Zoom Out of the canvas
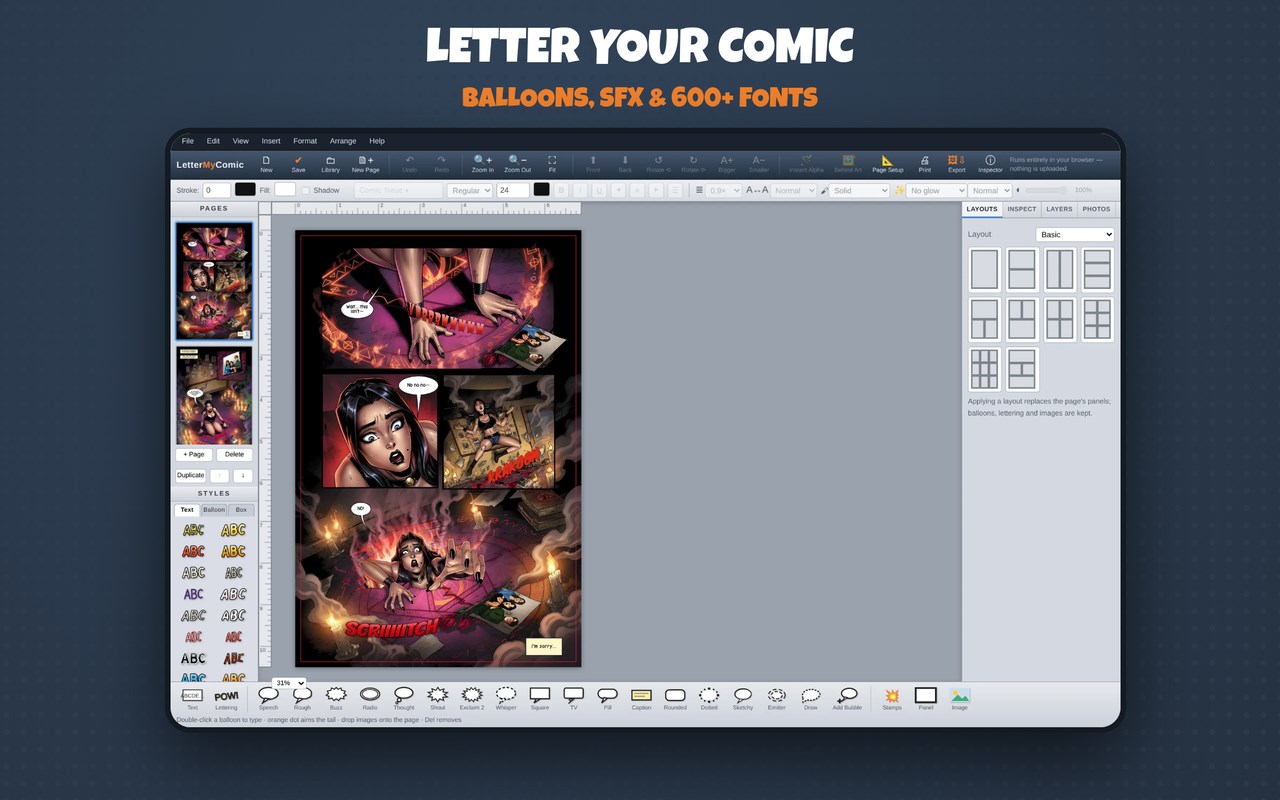The height and width of the screenshot is (800, 1280). [x=518, y=164]
